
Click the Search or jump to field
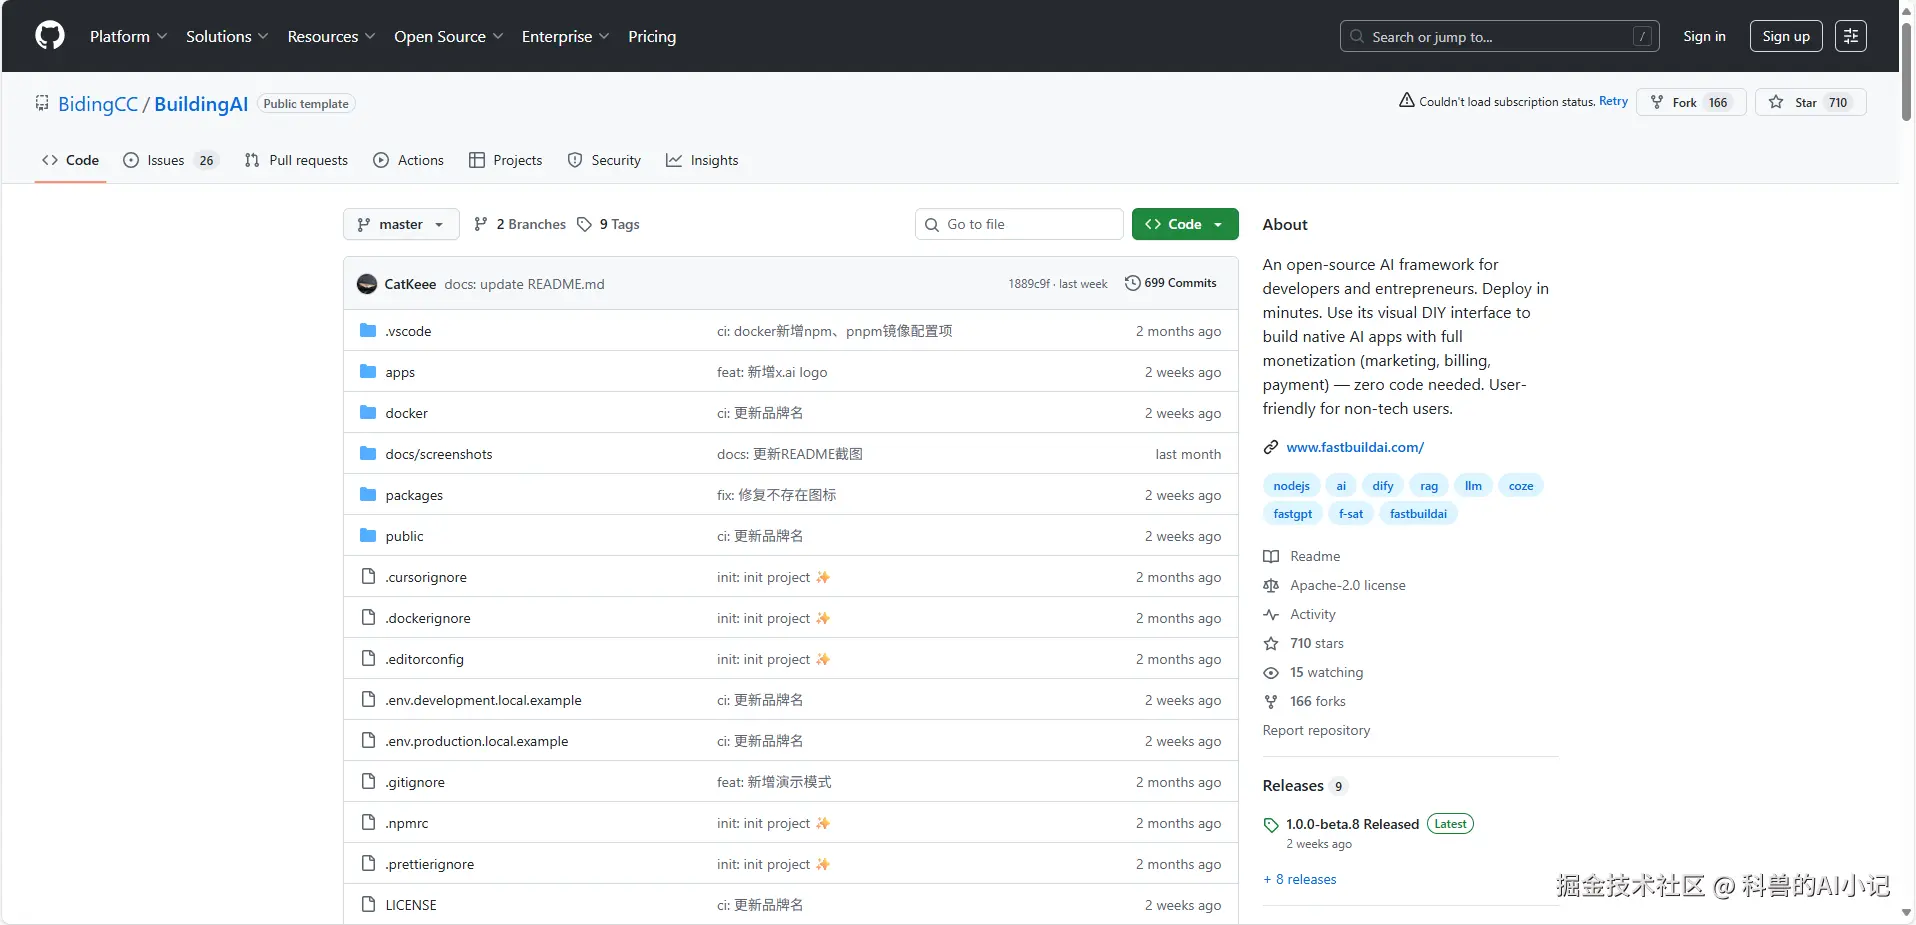click(x=1499, y=36)
